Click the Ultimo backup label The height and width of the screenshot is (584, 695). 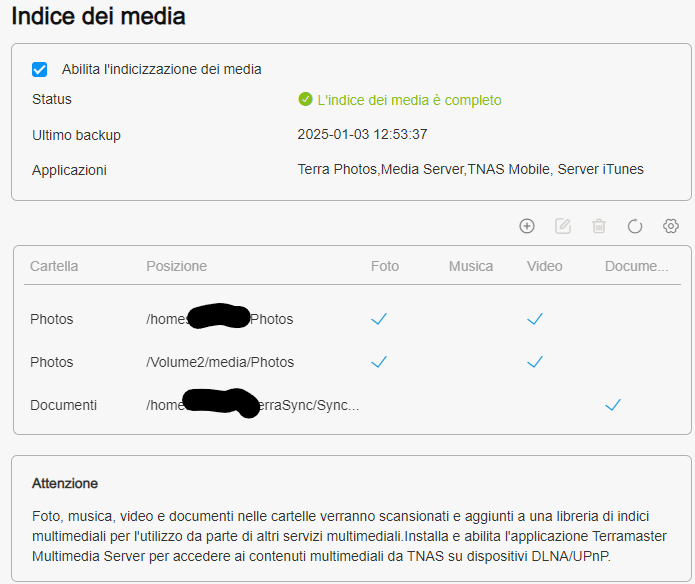click(x=76, y=135)
